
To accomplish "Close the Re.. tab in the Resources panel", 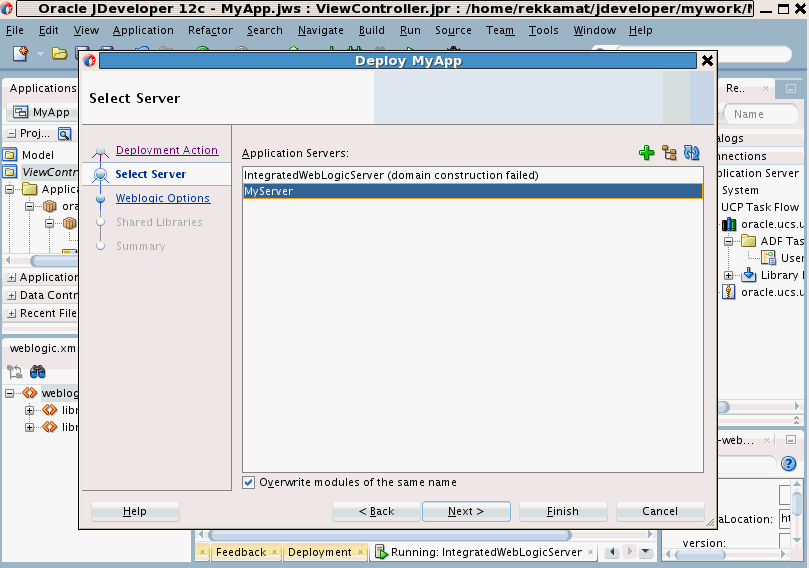I will (x=766, y=89).
